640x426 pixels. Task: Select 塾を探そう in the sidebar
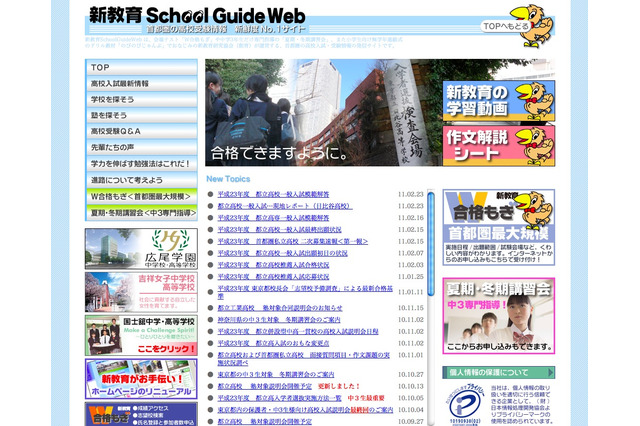141,115
